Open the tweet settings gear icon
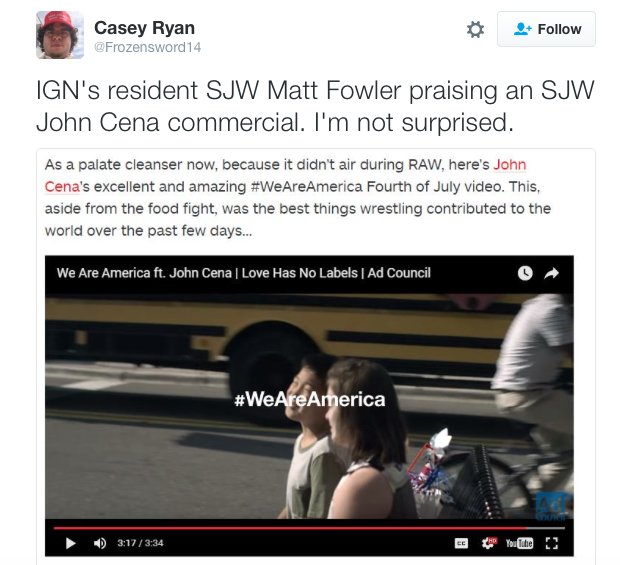Screen dimensions: 620x565 475,29
